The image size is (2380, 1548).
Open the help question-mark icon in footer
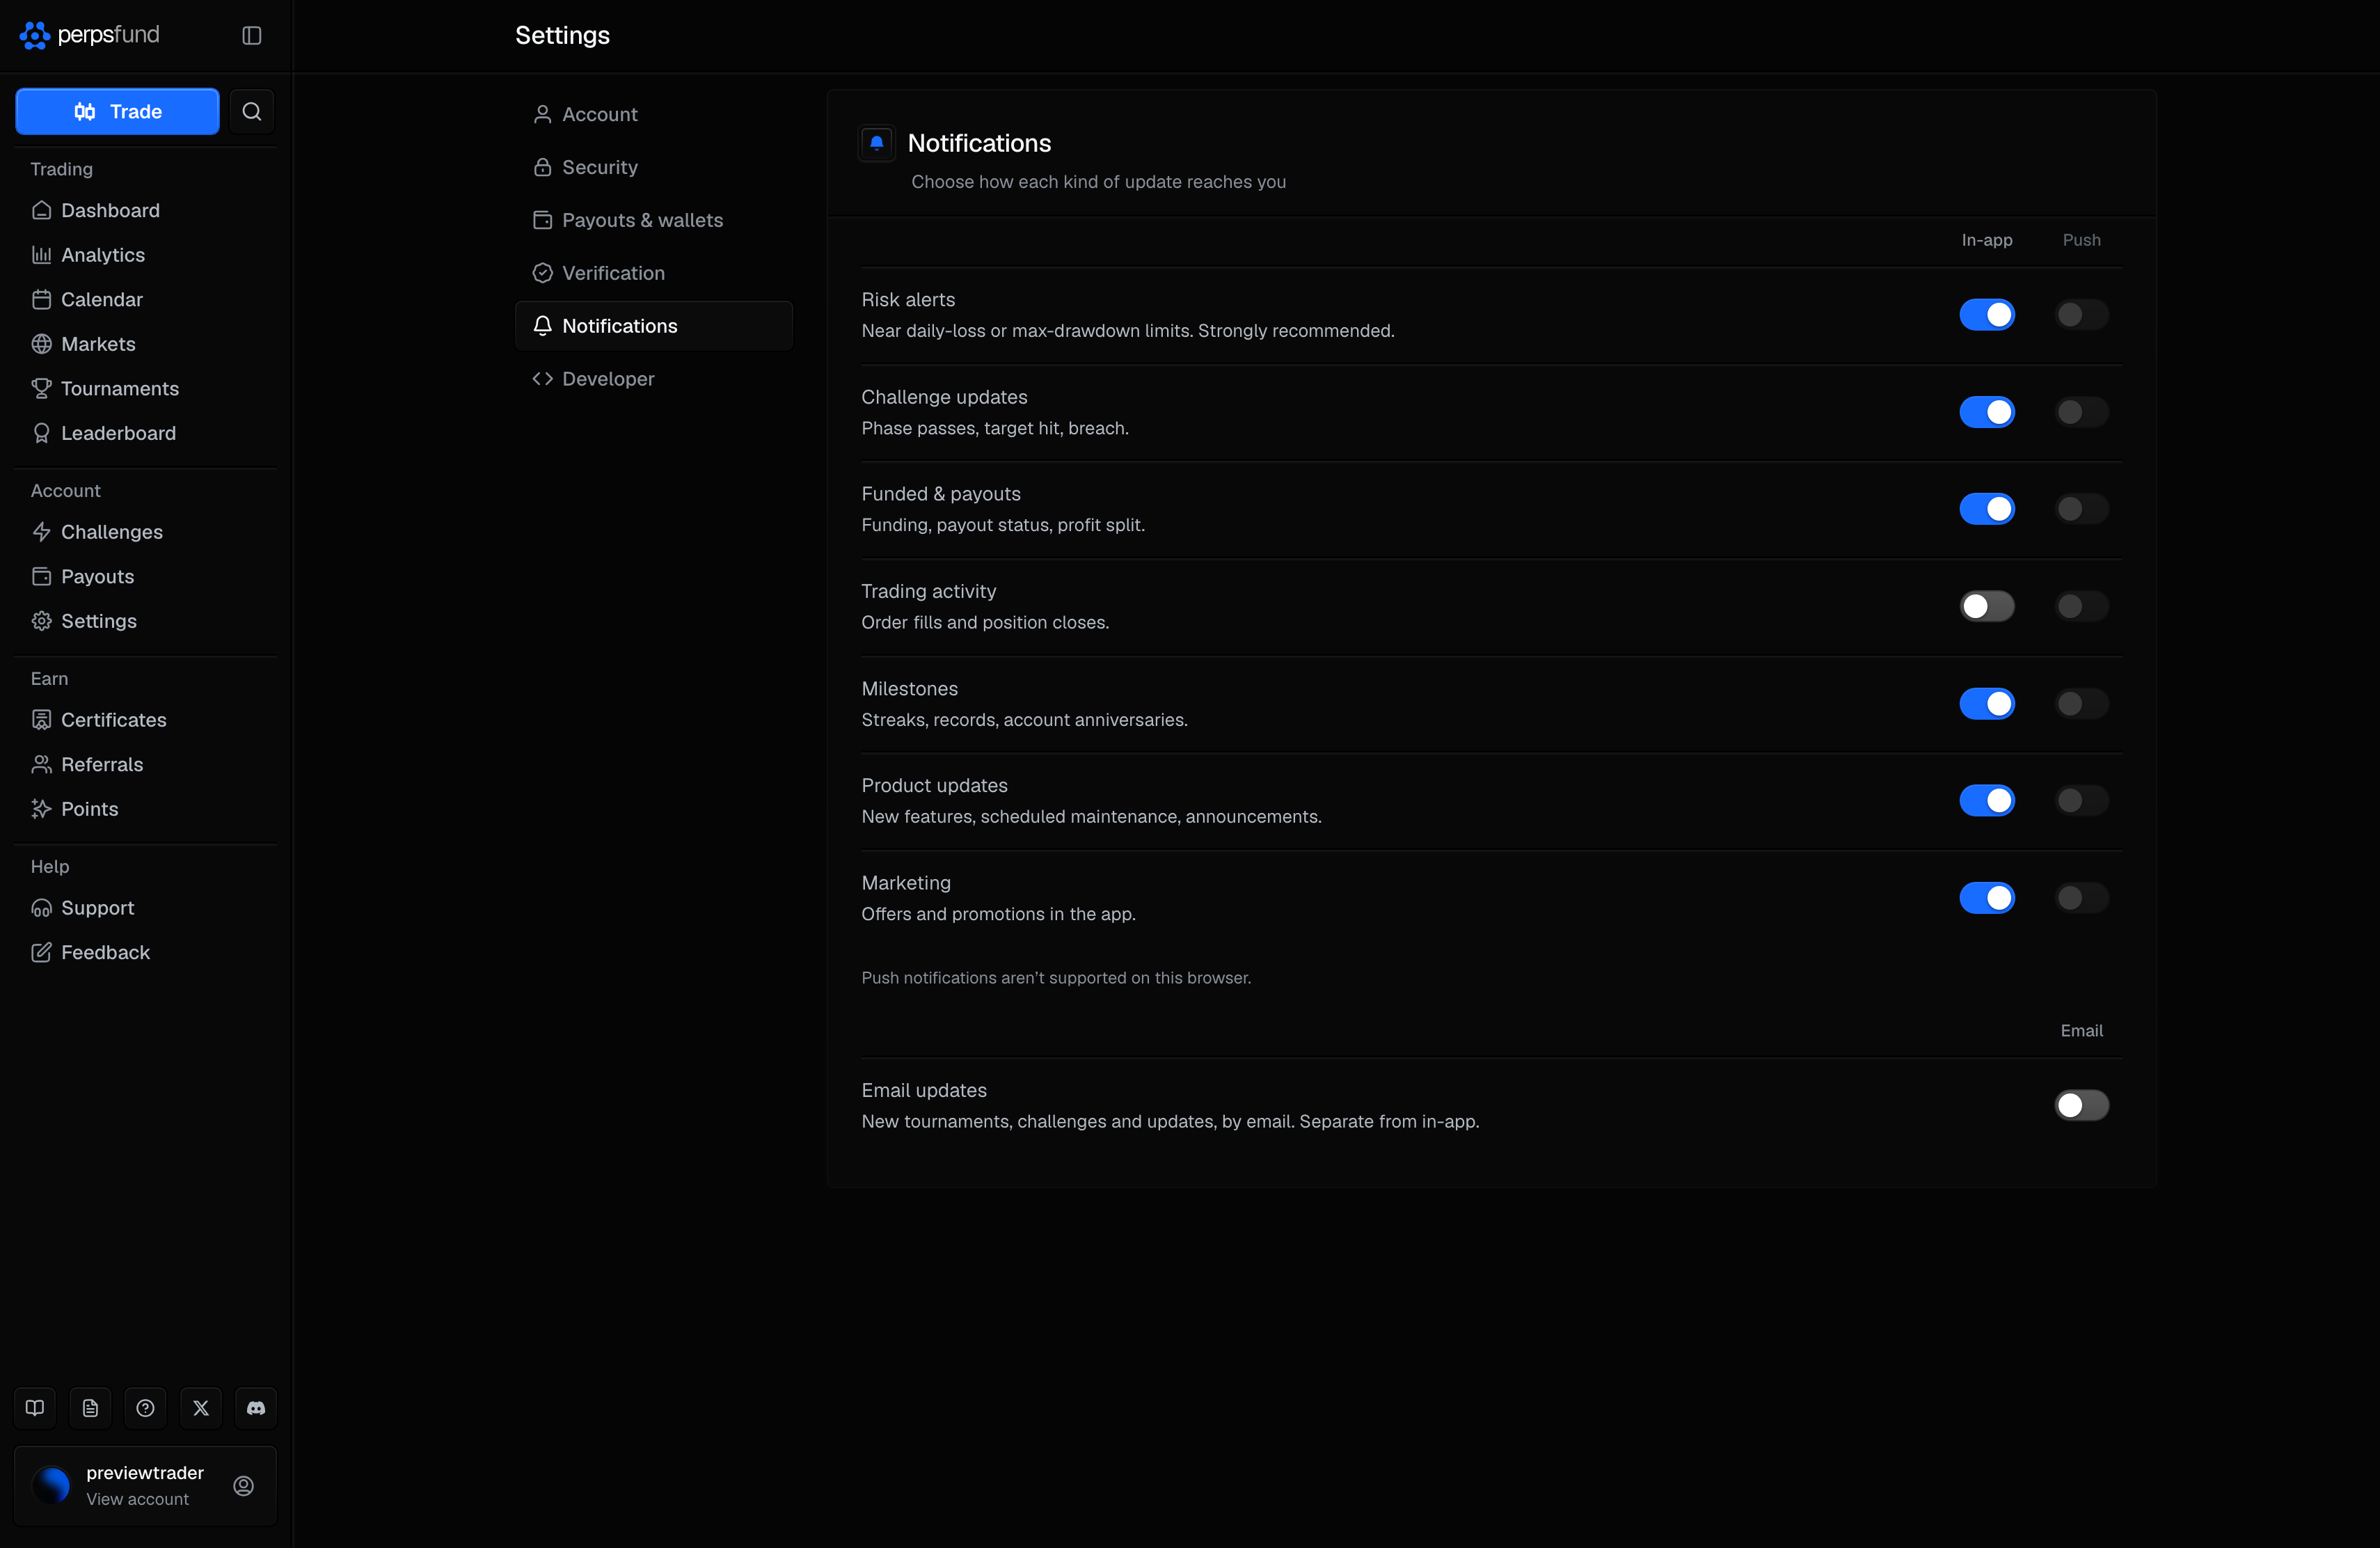coord(145,1408)
